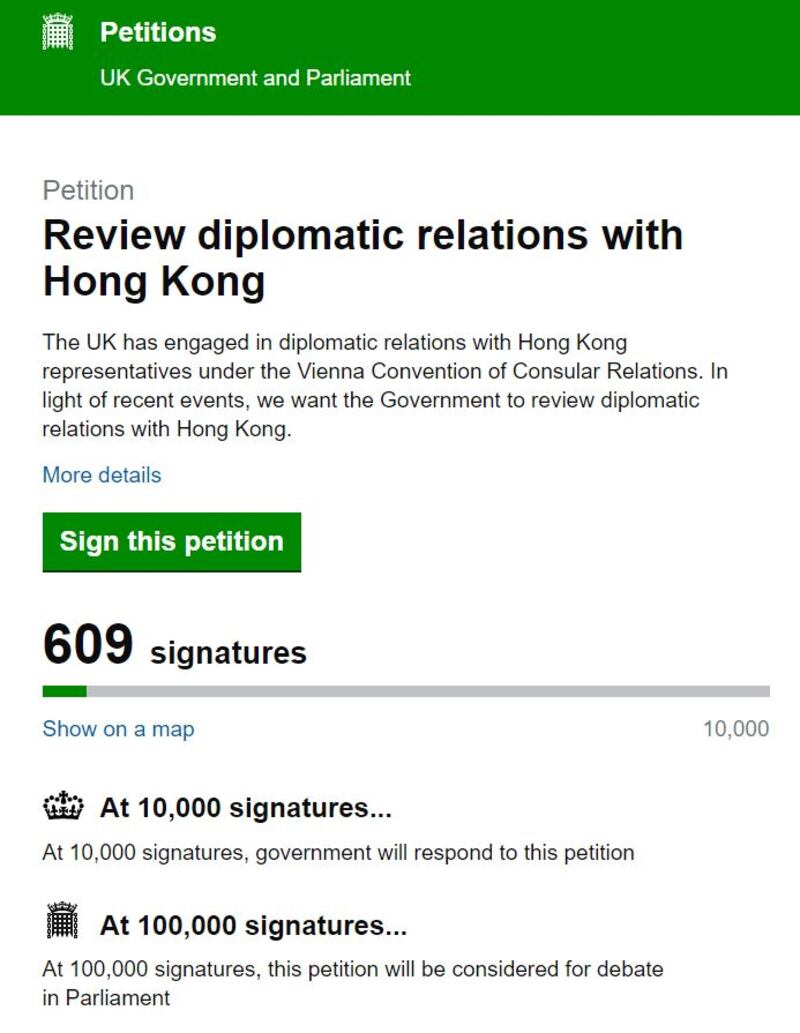Click the UK Government and Parliament subtitle
800x1033 pixels.
pos(255,77)
